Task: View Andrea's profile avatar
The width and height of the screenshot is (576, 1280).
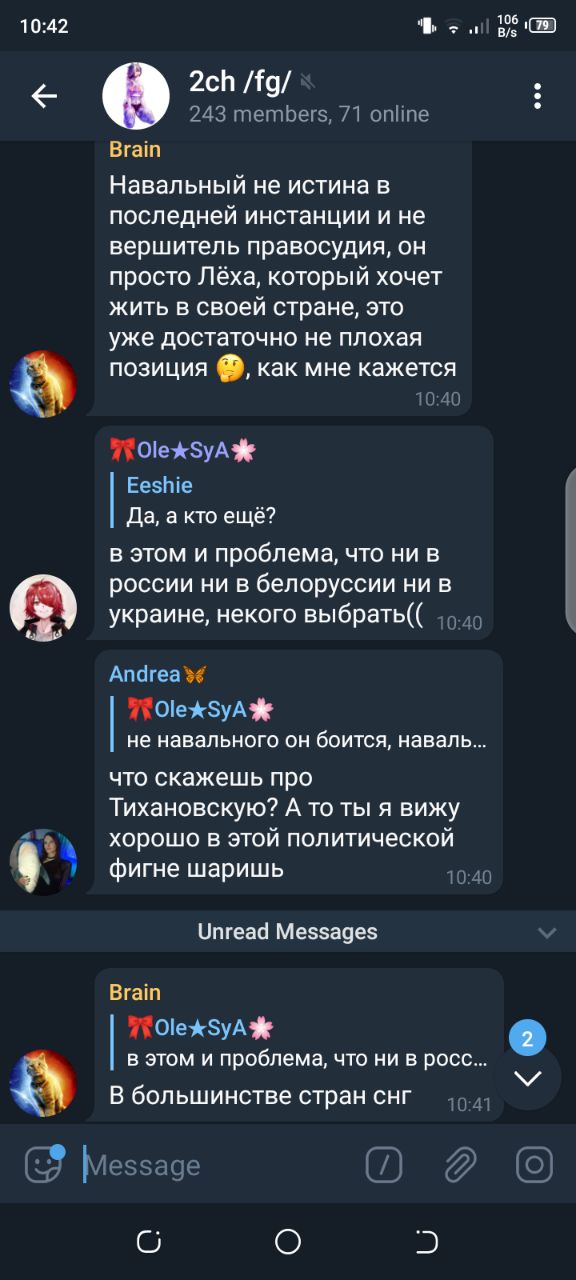Action: click(43, 861)
